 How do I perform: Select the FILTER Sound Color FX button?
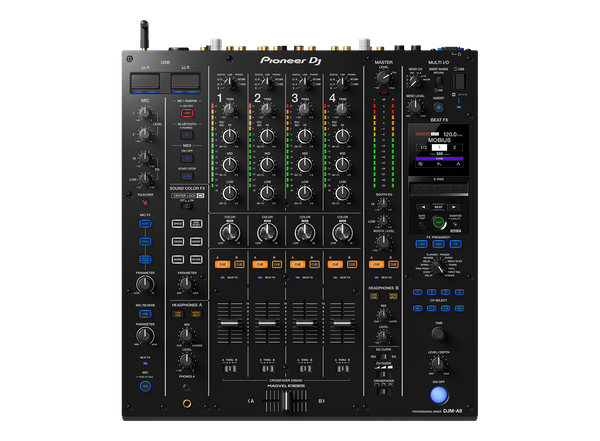point(196,260)
